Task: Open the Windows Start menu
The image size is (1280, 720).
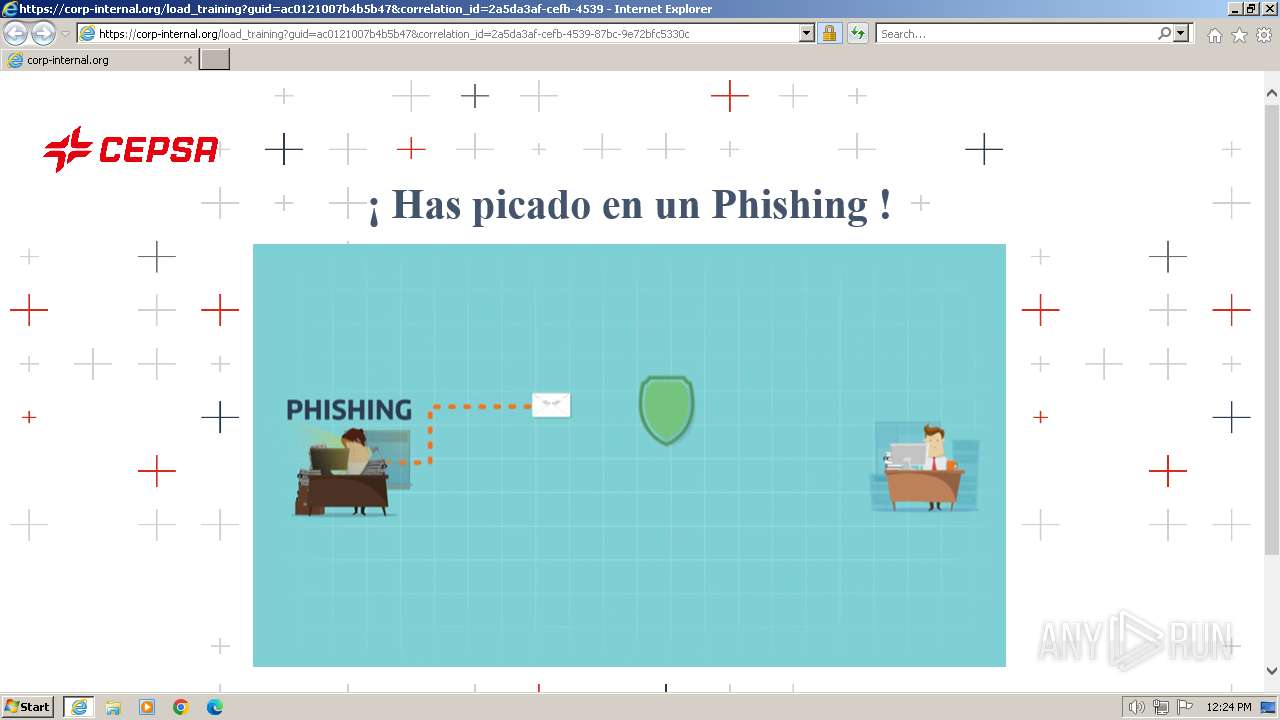Action: pyautogui.click(x=28, y=707)
